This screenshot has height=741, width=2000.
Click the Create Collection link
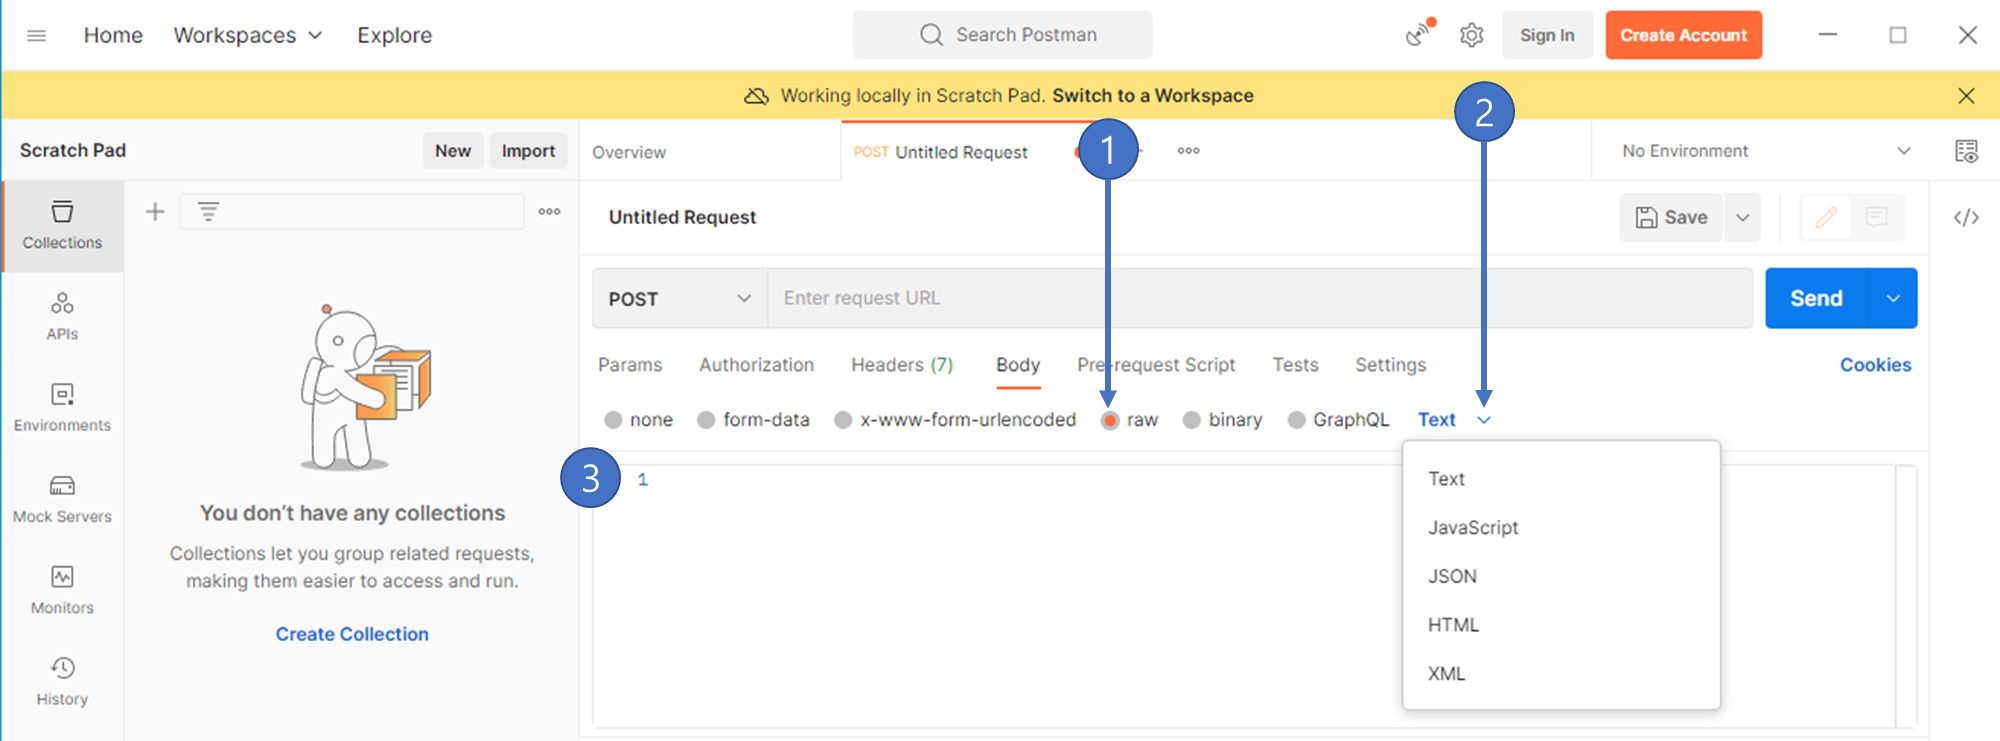352,634
